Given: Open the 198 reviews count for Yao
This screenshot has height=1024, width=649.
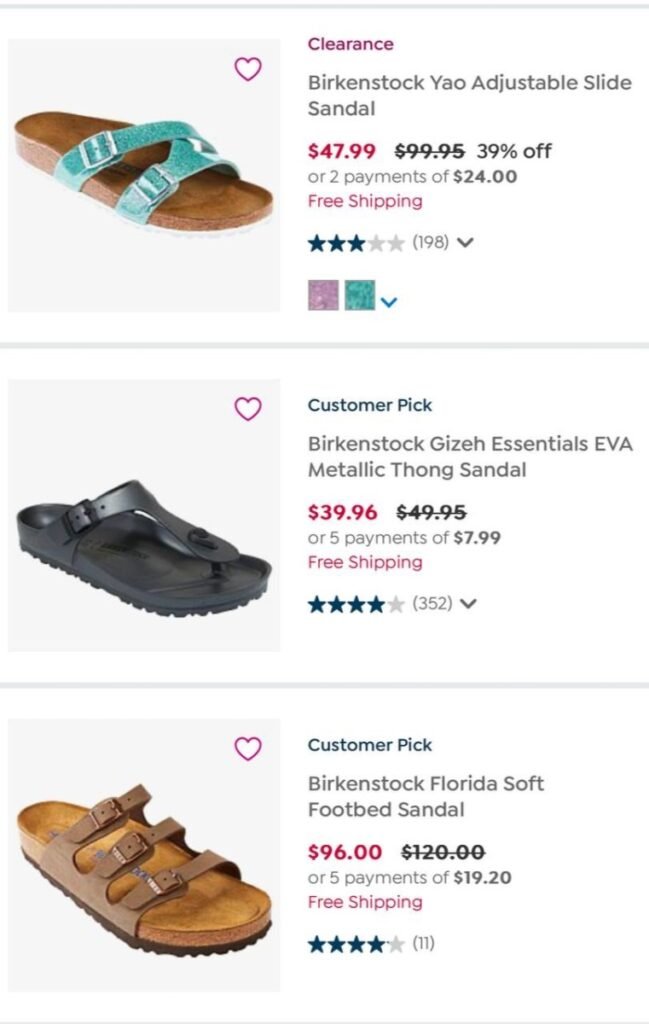Looking at the screenshot, I should pyautogui.click(x=431, y=242).
